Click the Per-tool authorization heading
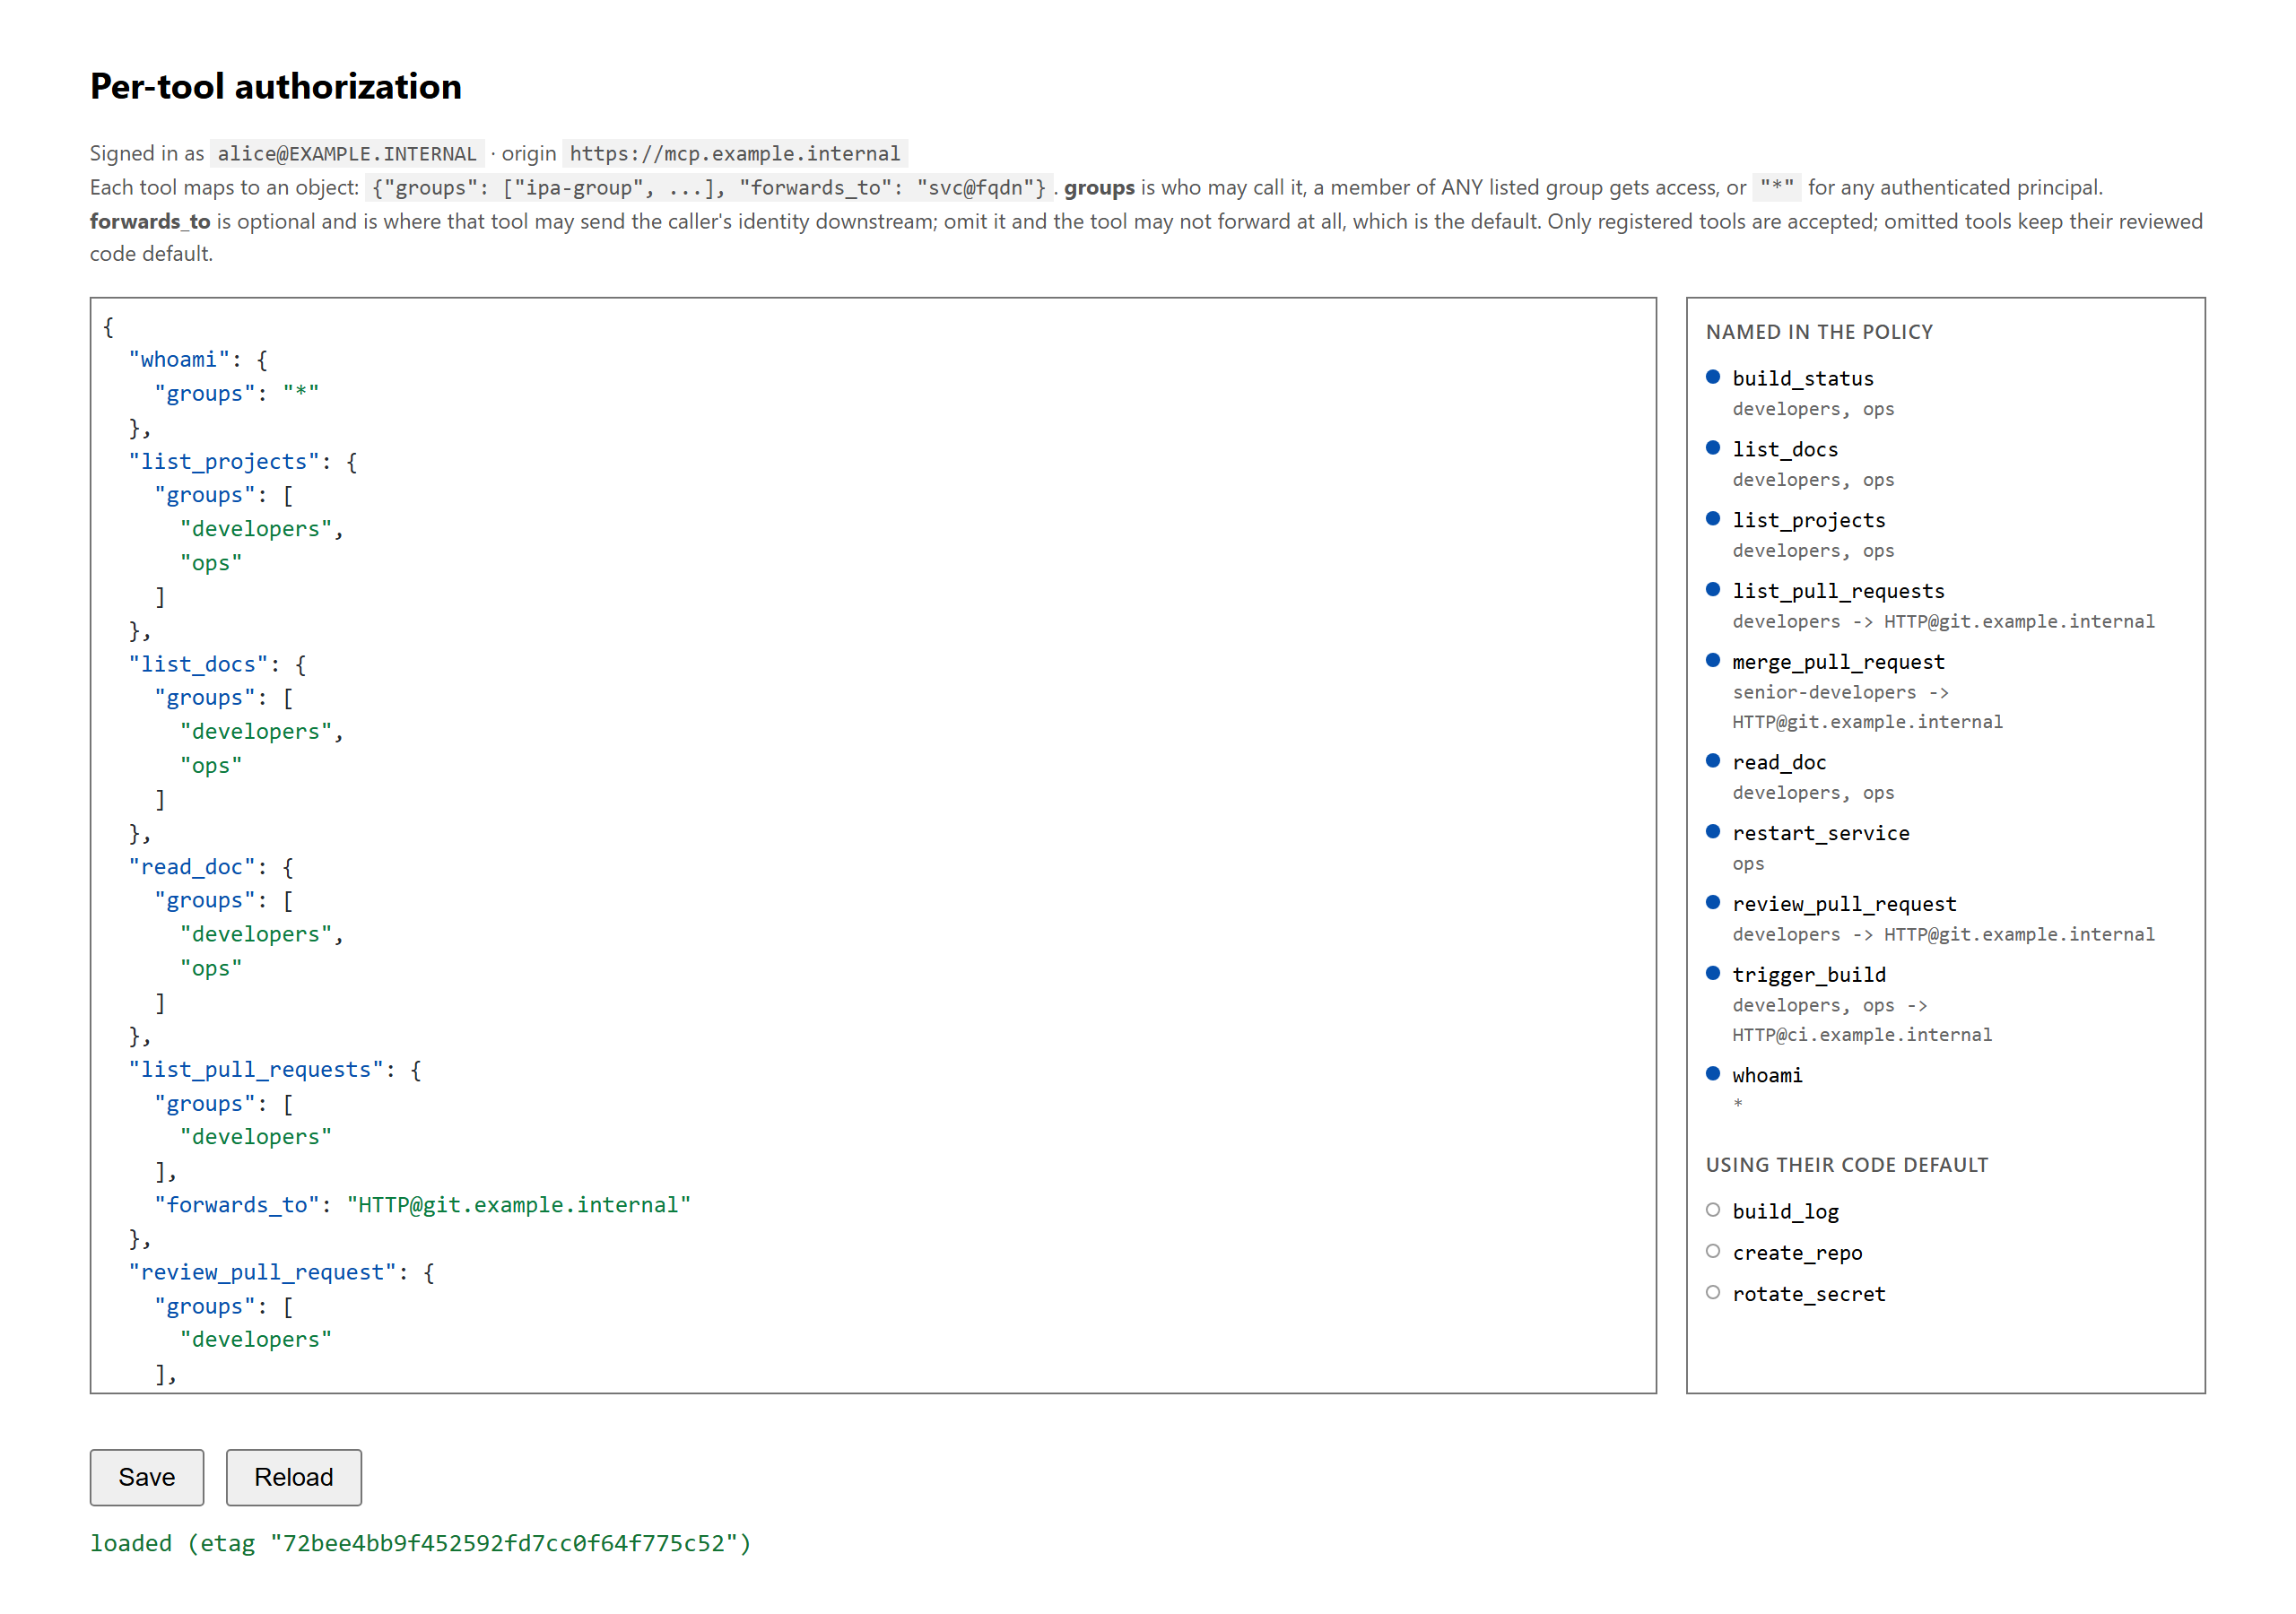The height and width of the screenshot is (1614, 2296). pos(276,87)
